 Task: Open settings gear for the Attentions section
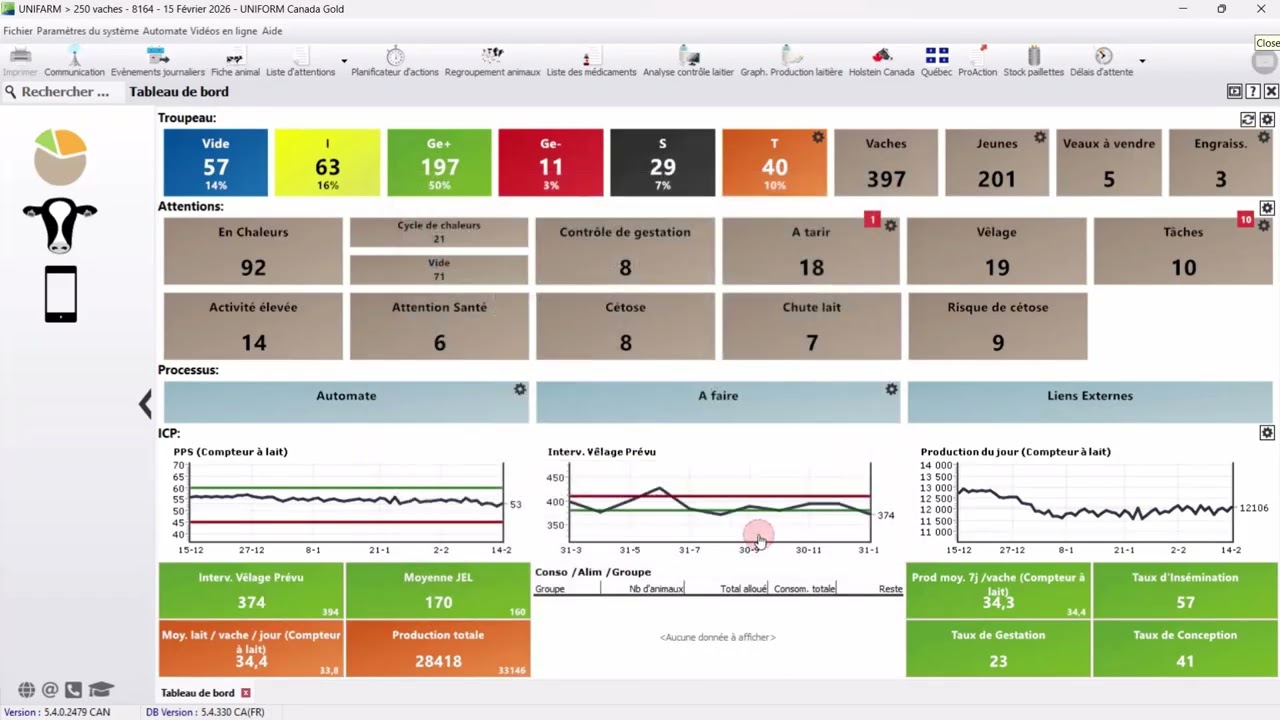1267,208
